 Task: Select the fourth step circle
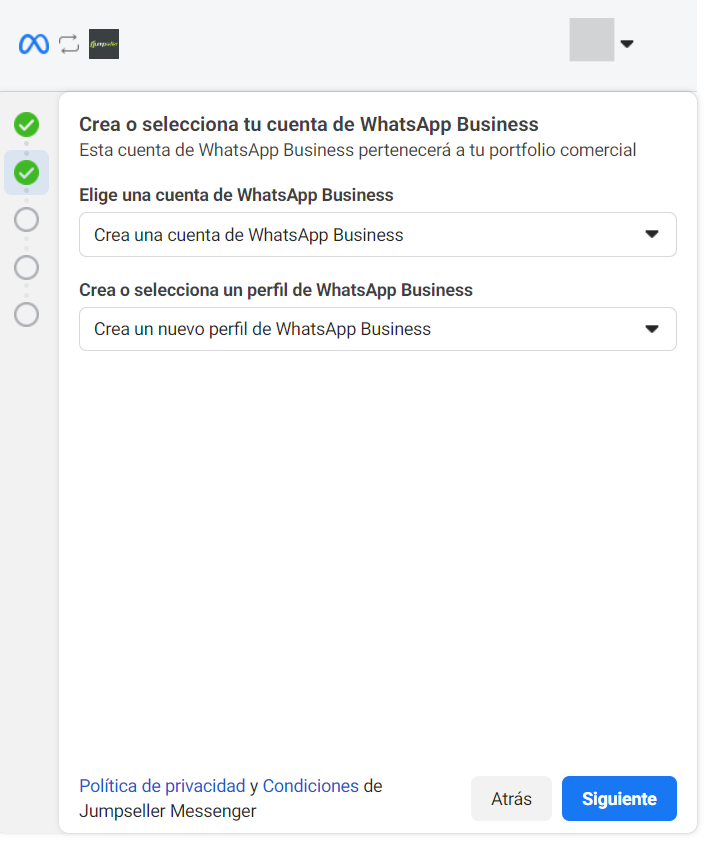coord(26,268)
